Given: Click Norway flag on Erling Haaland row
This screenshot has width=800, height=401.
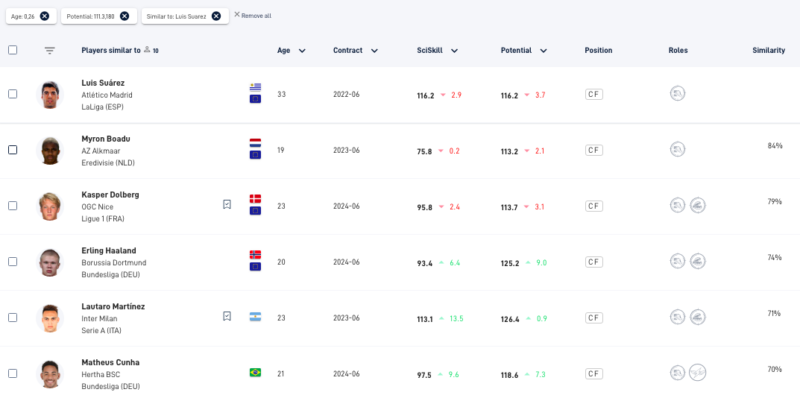Looking at the screenshot, I should pos(255,255).
